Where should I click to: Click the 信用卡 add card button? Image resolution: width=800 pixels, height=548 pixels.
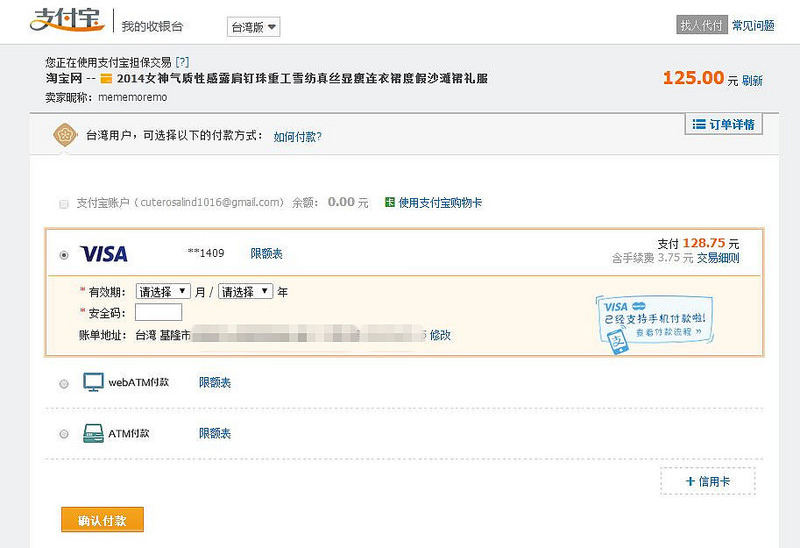[708, 481]
